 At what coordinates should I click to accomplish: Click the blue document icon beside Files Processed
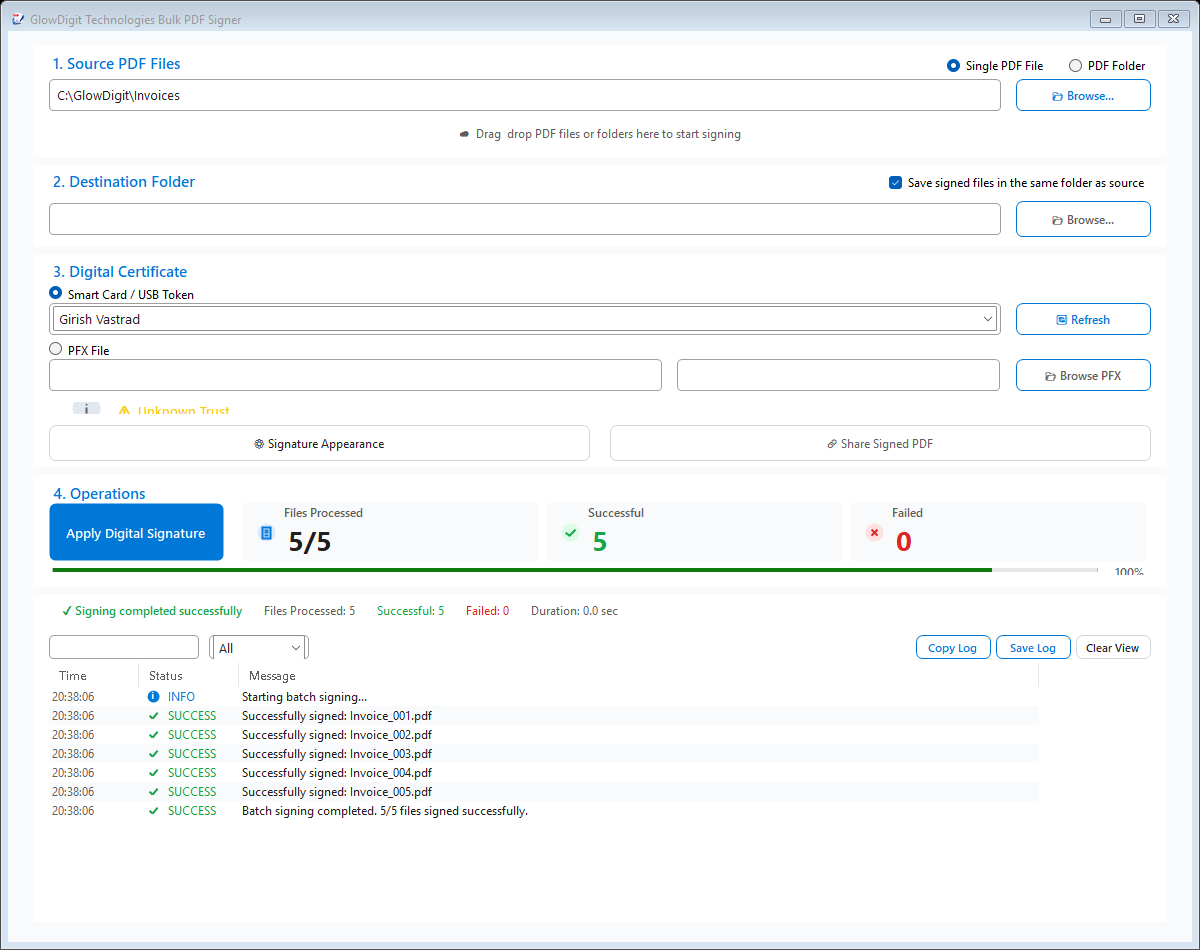[266, 533]
